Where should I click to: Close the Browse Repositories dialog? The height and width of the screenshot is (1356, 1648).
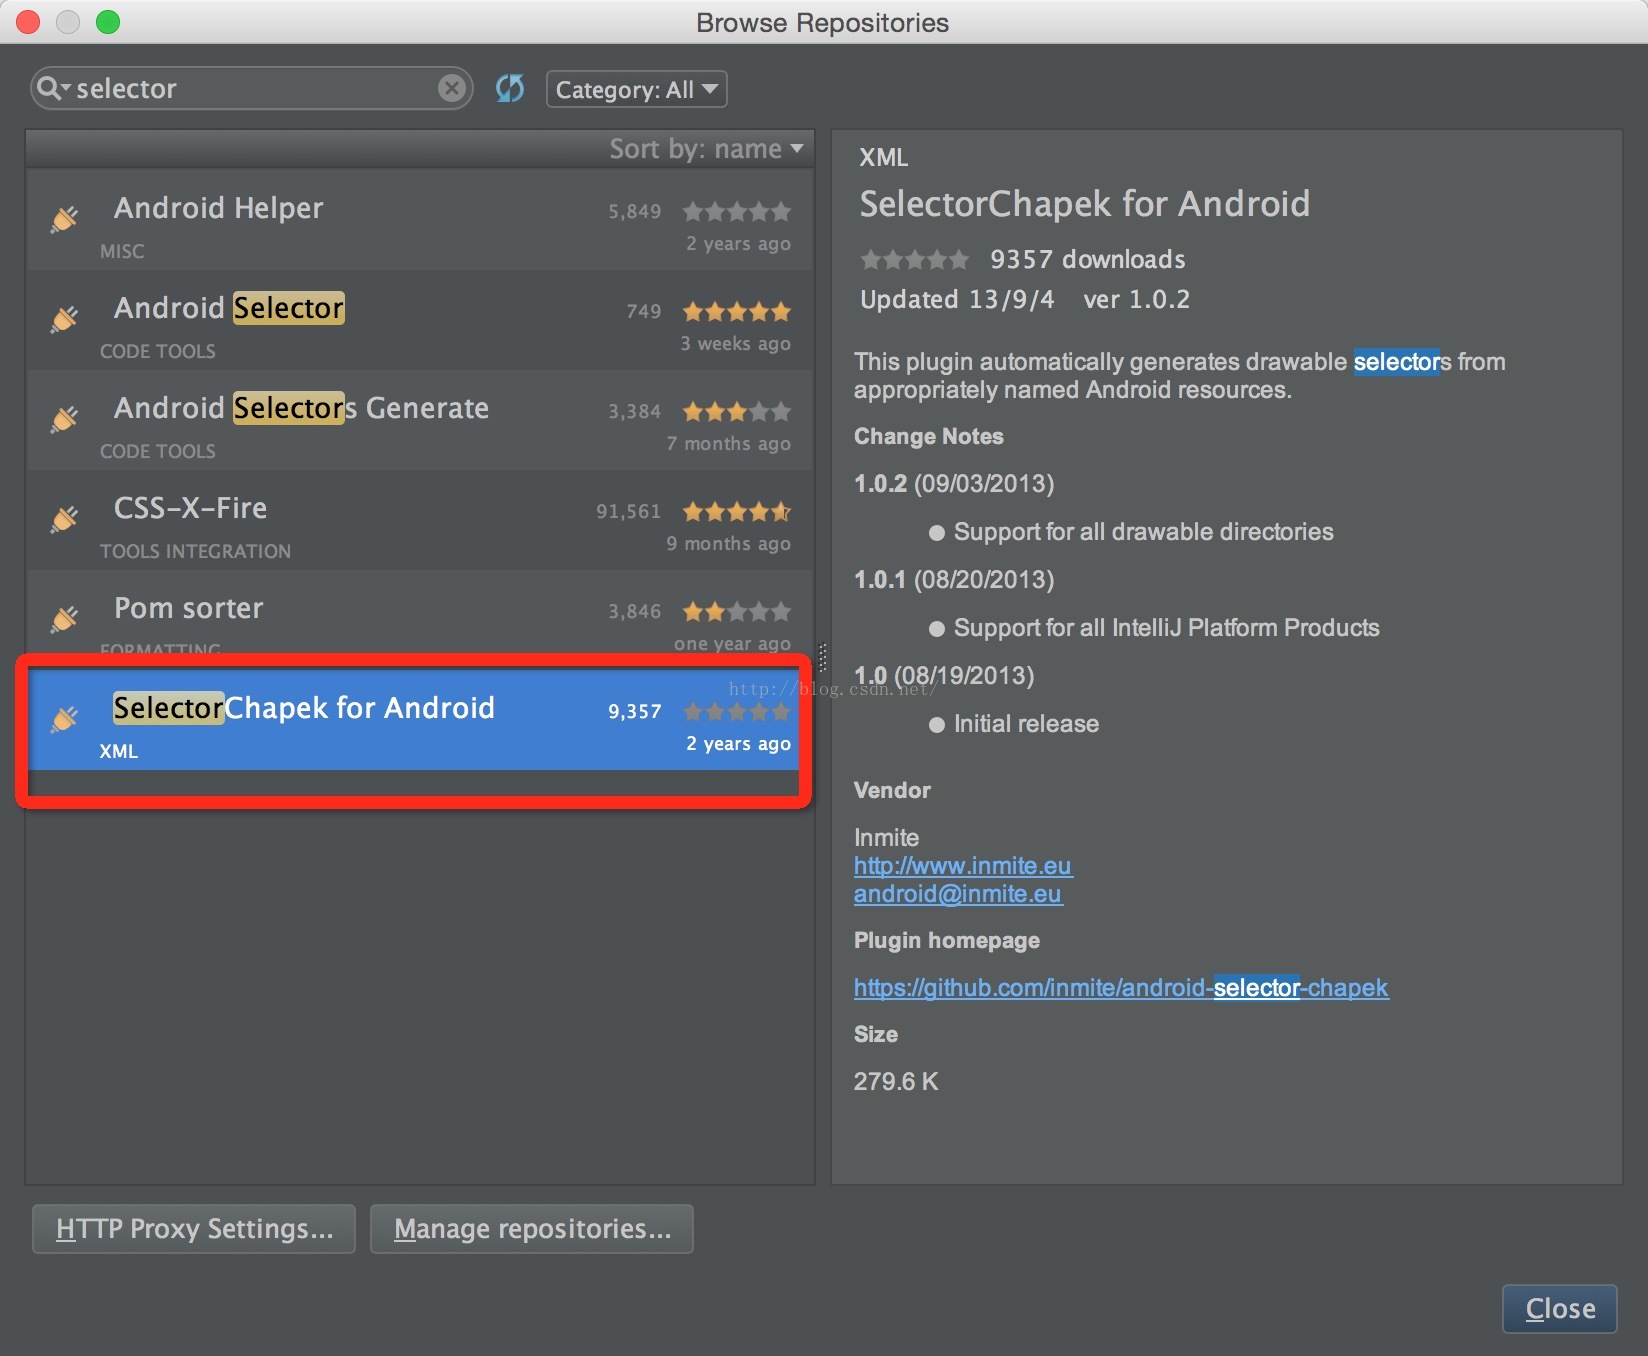[1560, 1309]
